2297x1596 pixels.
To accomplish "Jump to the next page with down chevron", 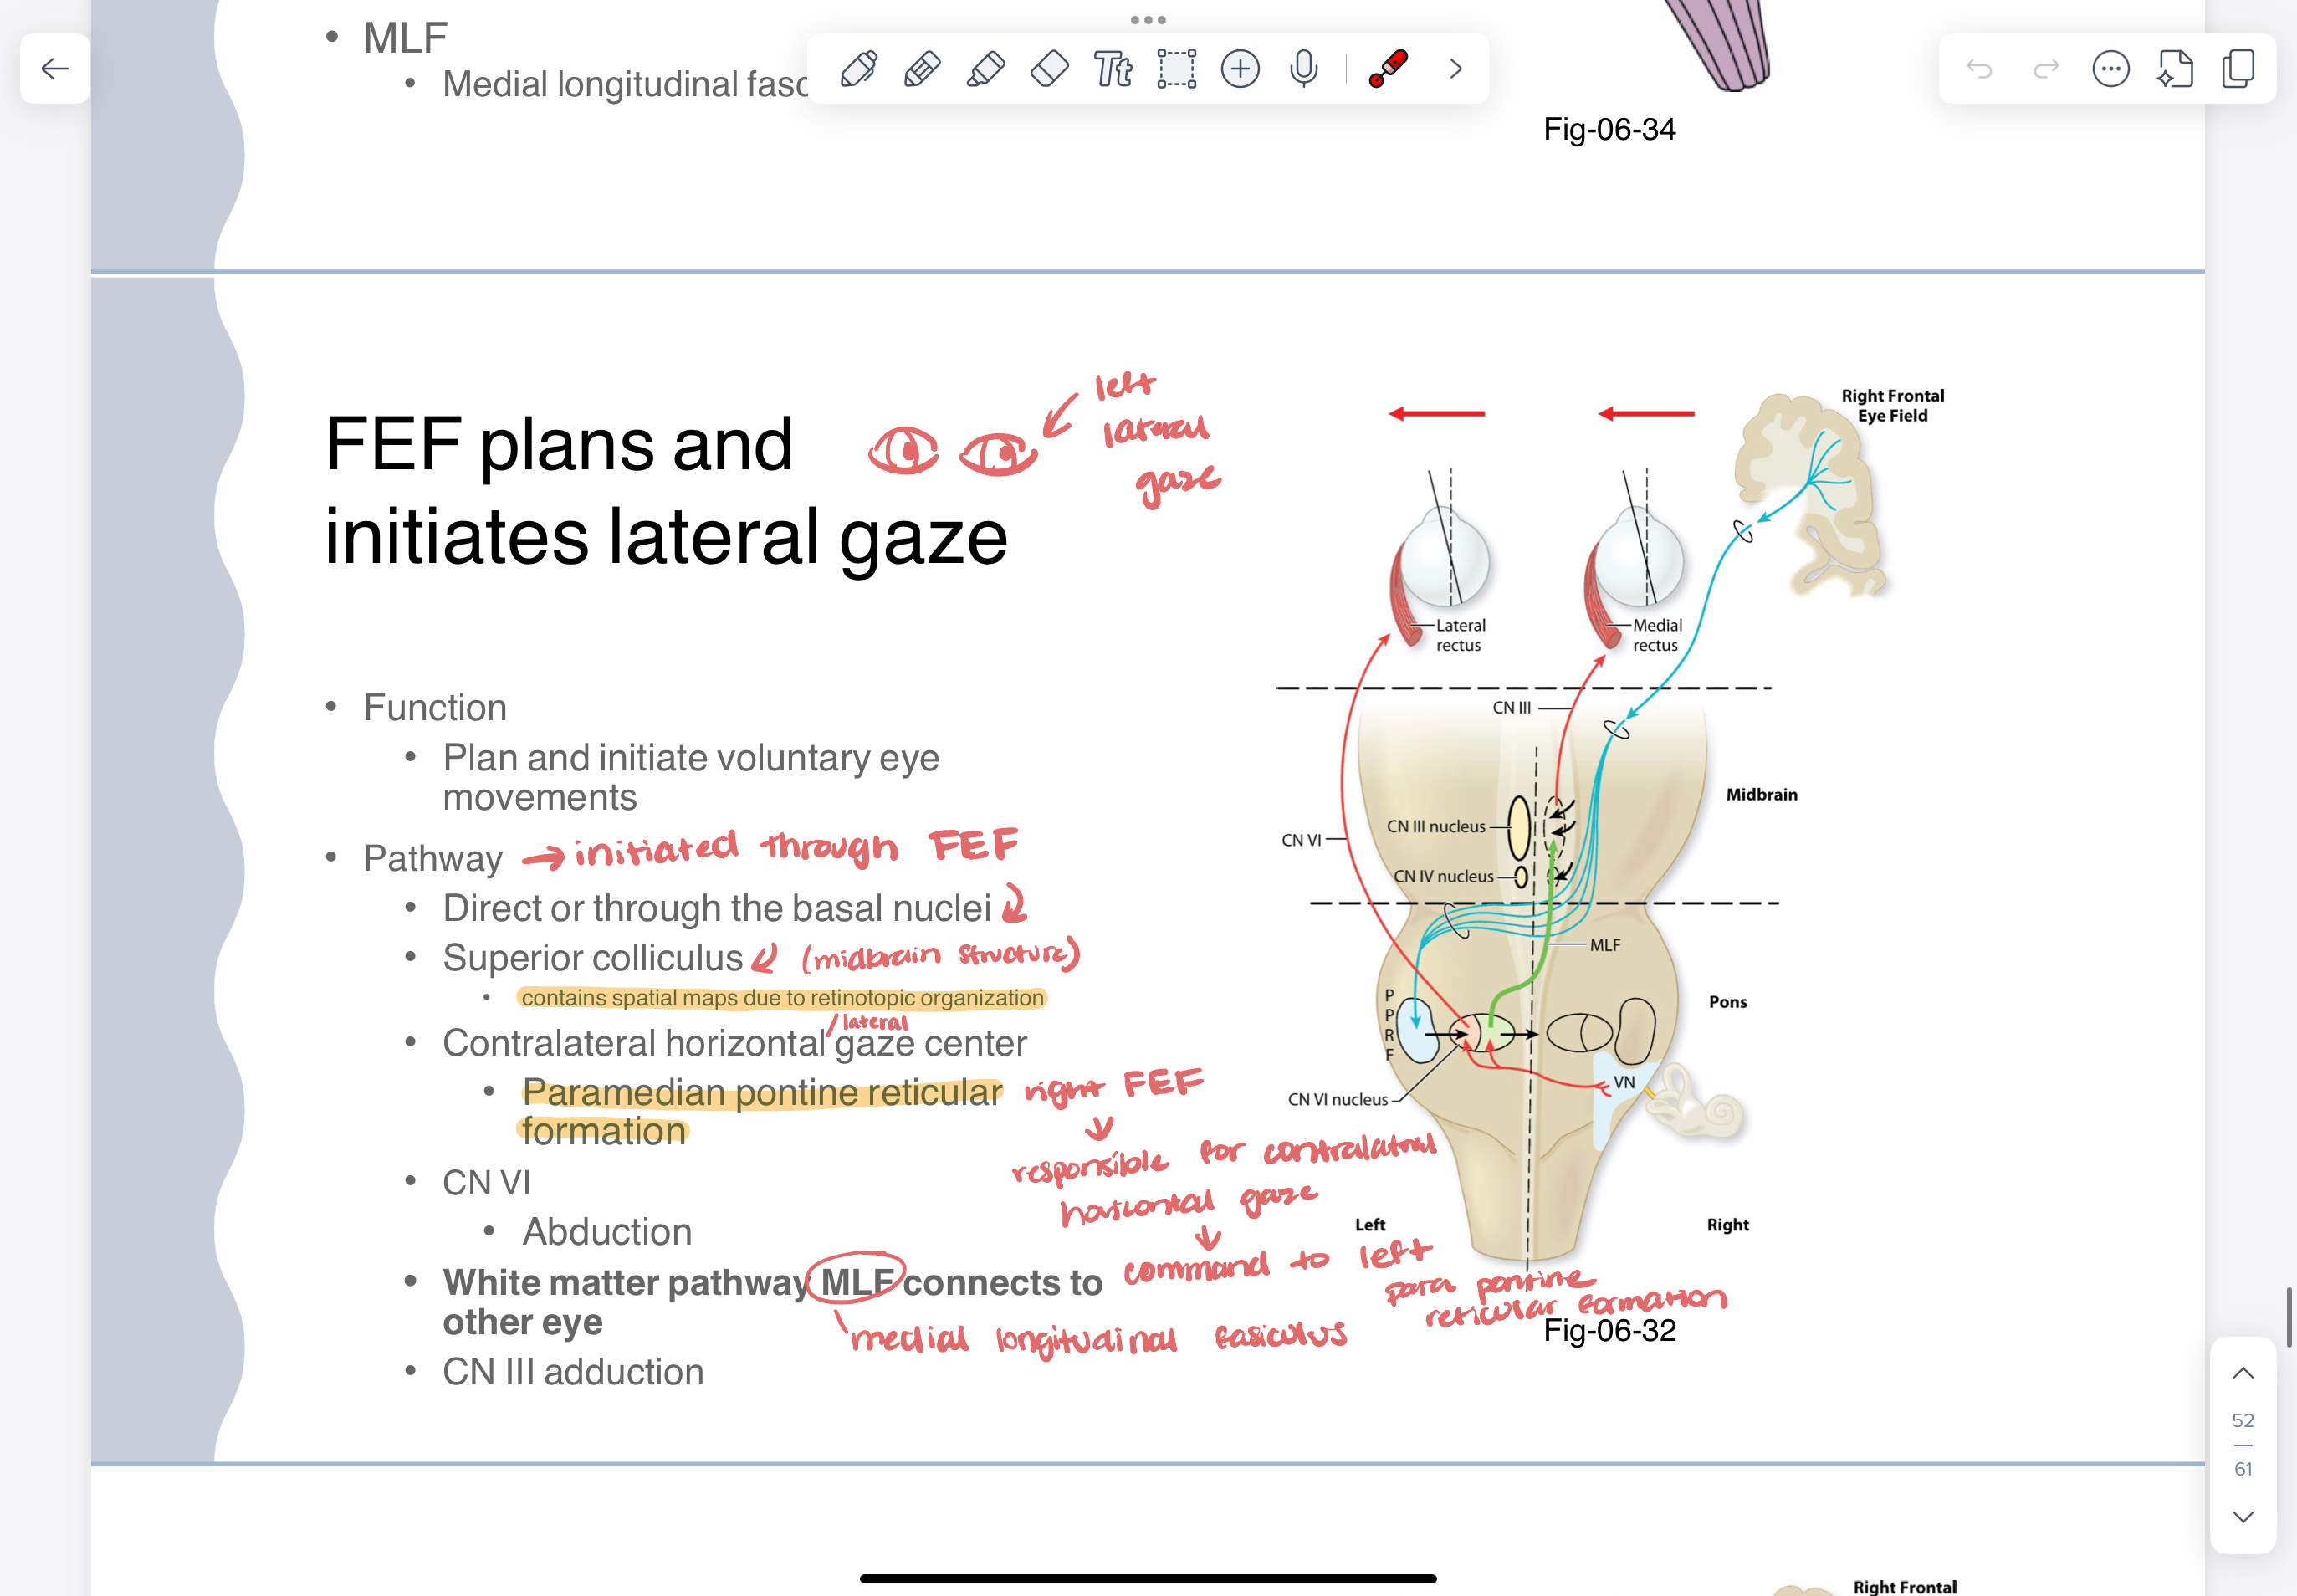I will click(2243, 1515).
